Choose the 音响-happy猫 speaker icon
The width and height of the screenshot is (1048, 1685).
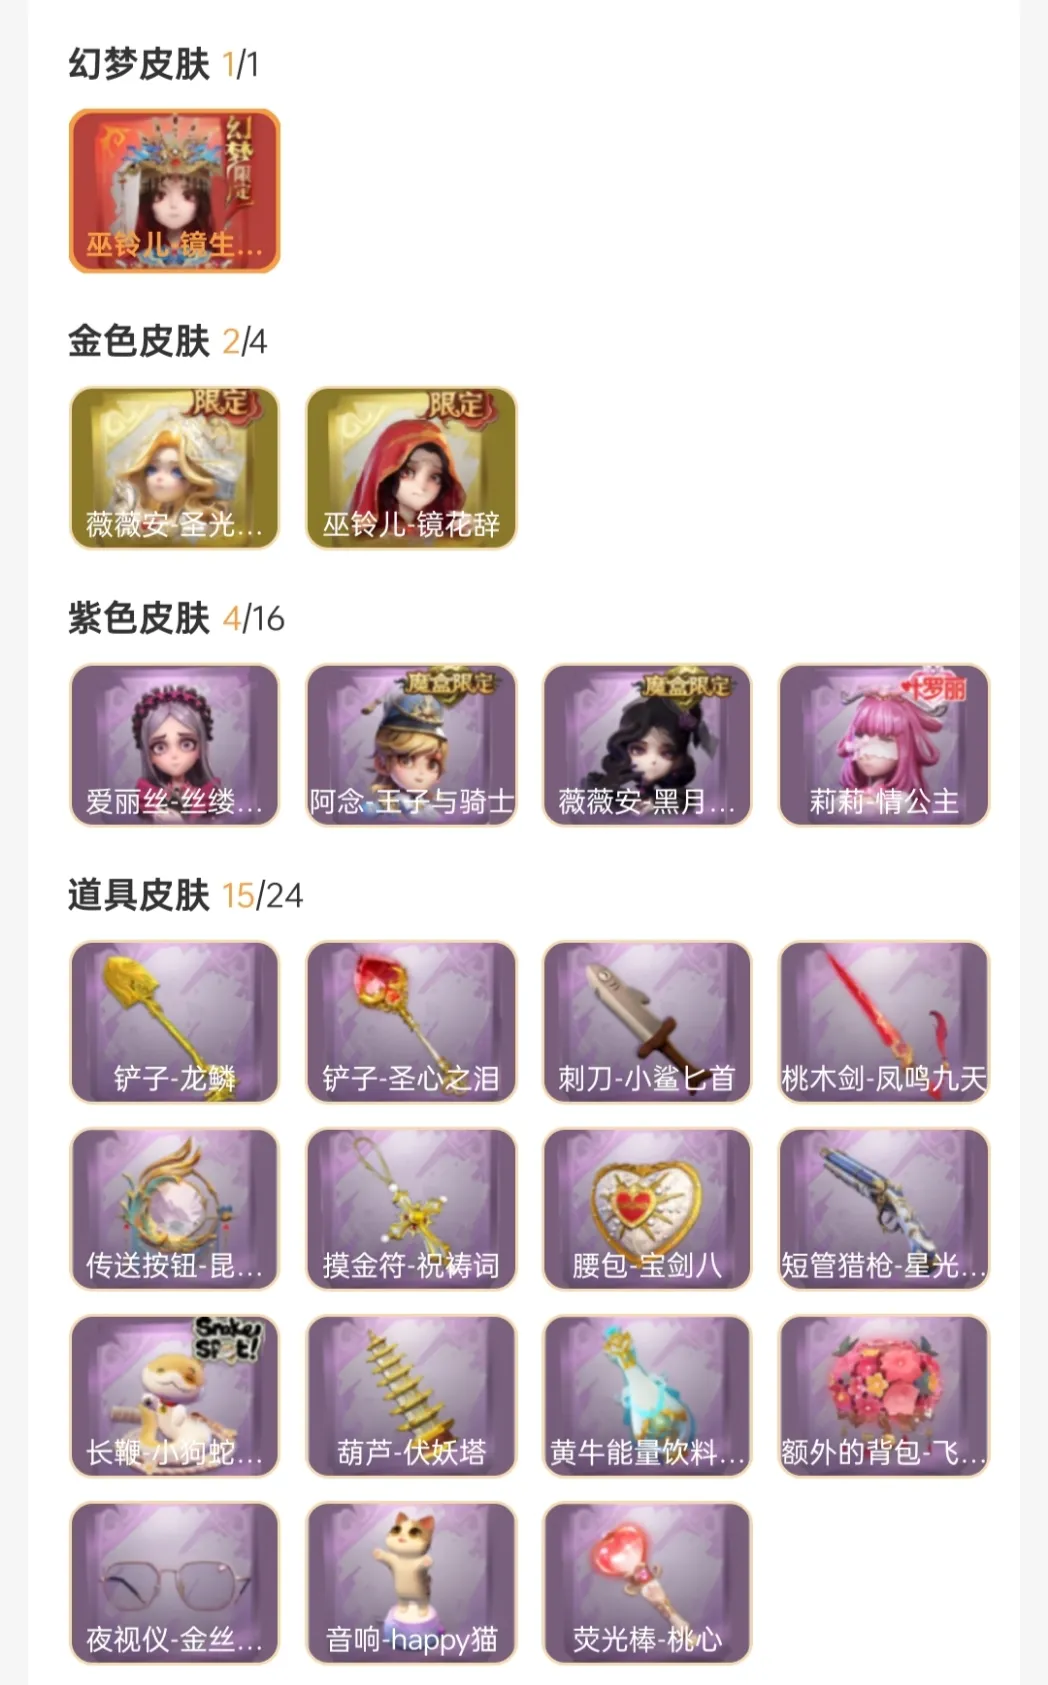411,1583
